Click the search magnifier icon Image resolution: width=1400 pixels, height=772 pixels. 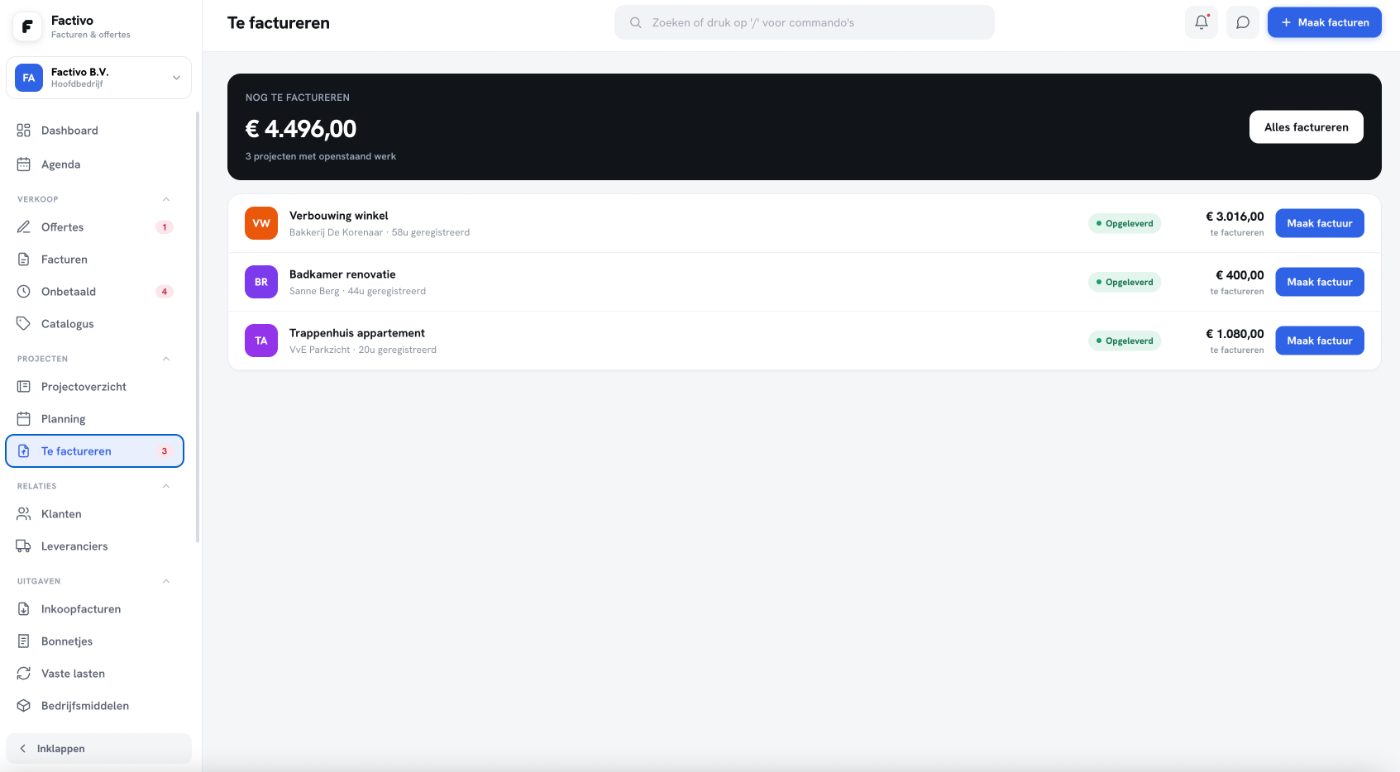coord(635,22)
